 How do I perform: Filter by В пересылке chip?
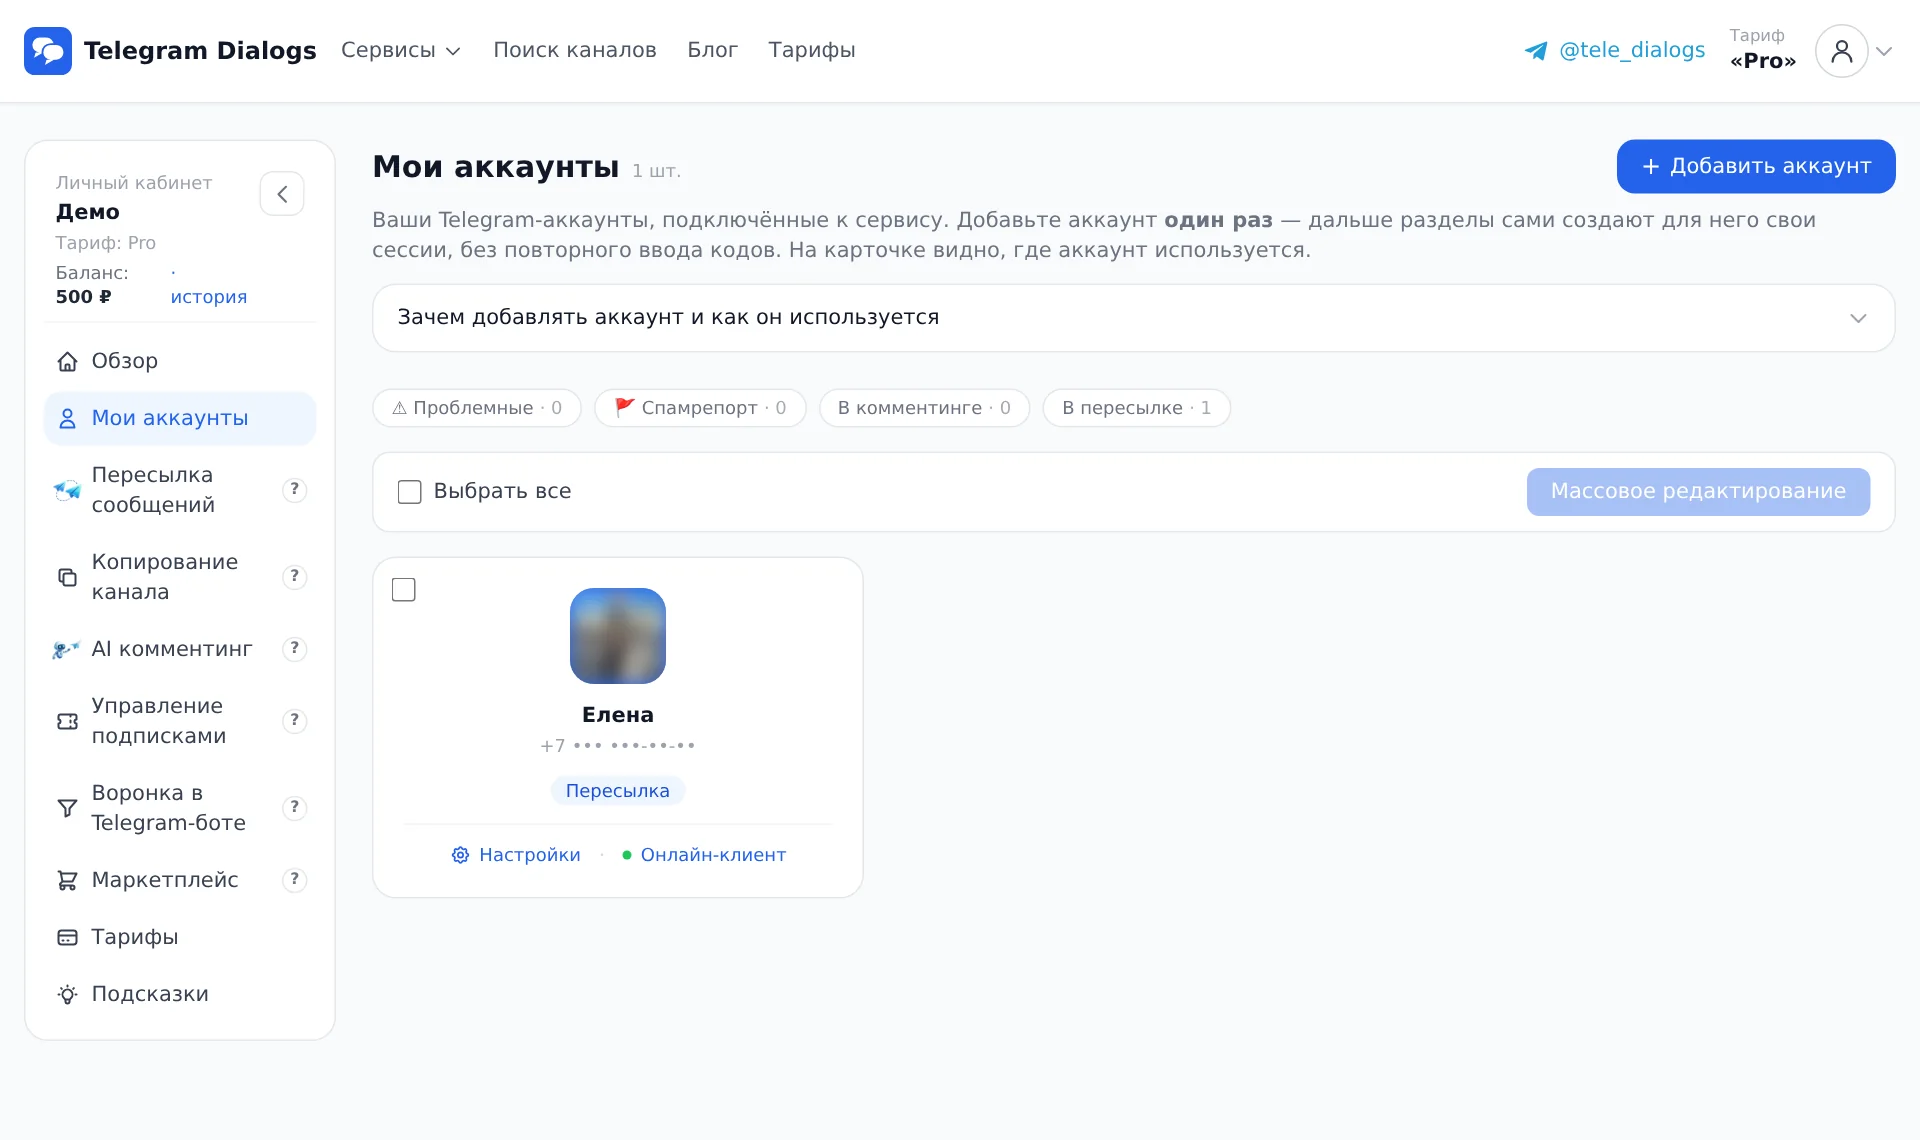click(1136, 408)
